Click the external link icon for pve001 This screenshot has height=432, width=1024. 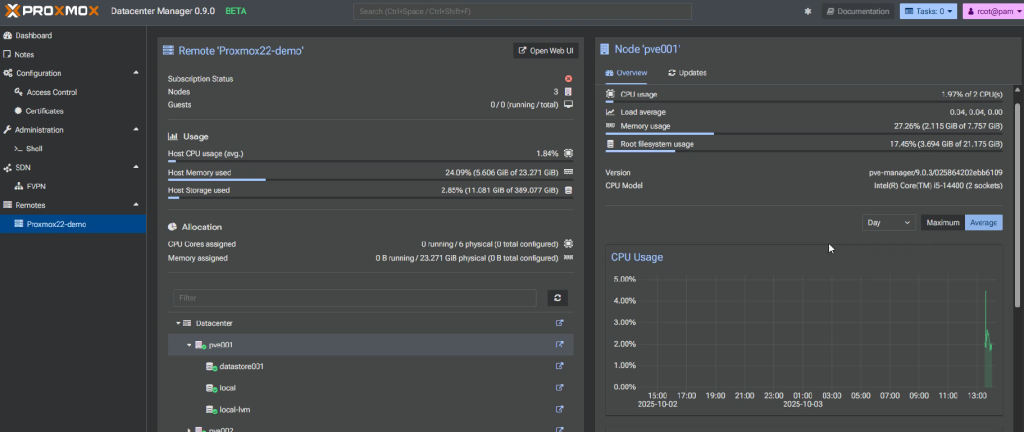pyautogui.click(x=560, y=345)
